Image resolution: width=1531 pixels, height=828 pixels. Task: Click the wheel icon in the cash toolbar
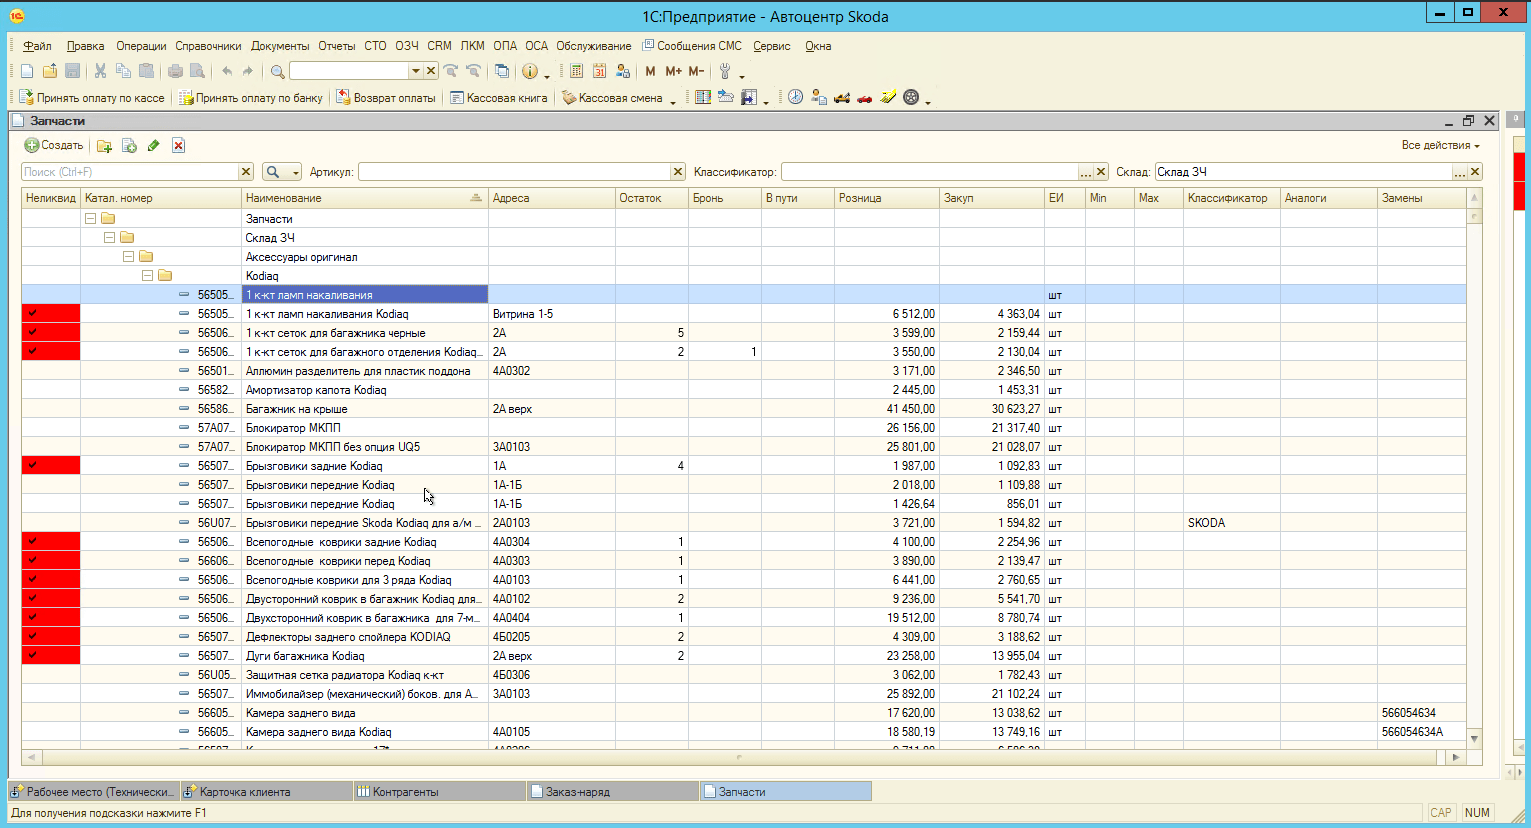[911, 98]
